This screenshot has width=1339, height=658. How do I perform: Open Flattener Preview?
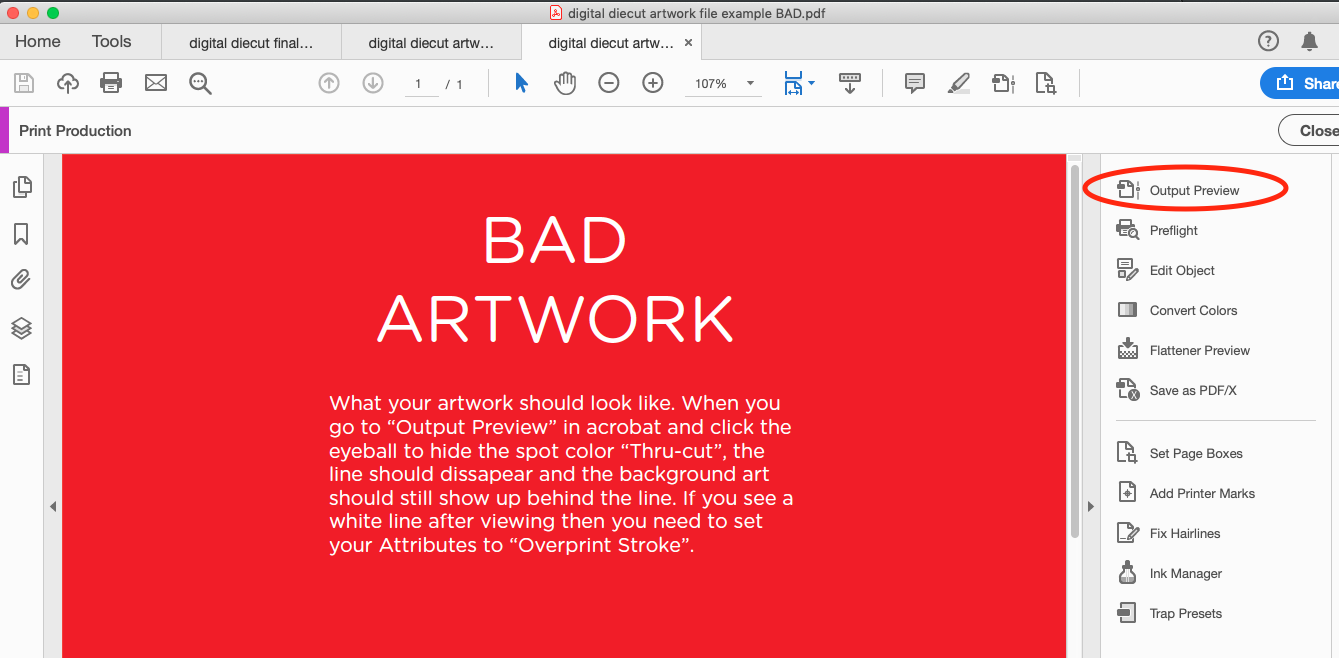(x=1184, y=350)
